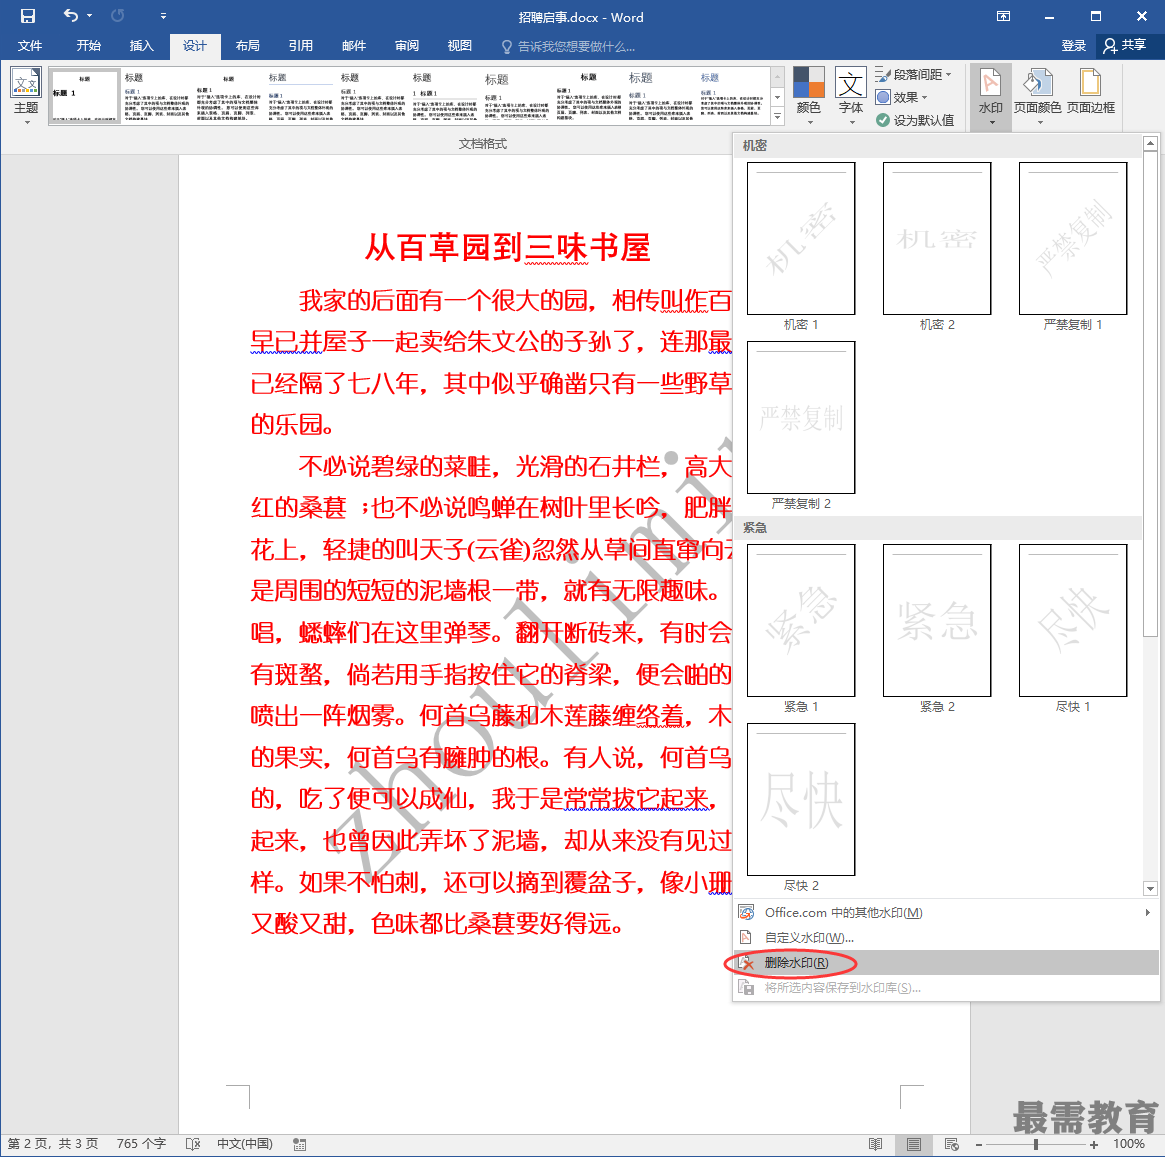Click the page count status 第 2 页, 共 3 页
Image resolution: width=1165 pixels, height=1157 pixels.
coord(53,1144)
